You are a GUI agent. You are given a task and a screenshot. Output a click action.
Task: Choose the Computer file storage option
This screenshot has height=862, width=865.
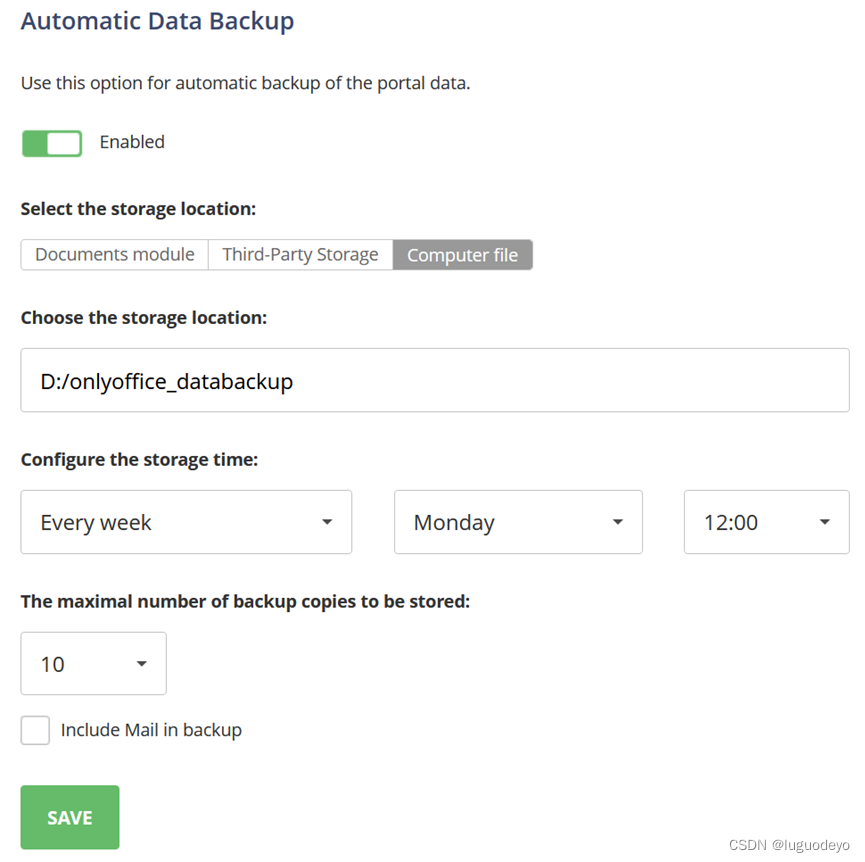[x=462, y=255]
